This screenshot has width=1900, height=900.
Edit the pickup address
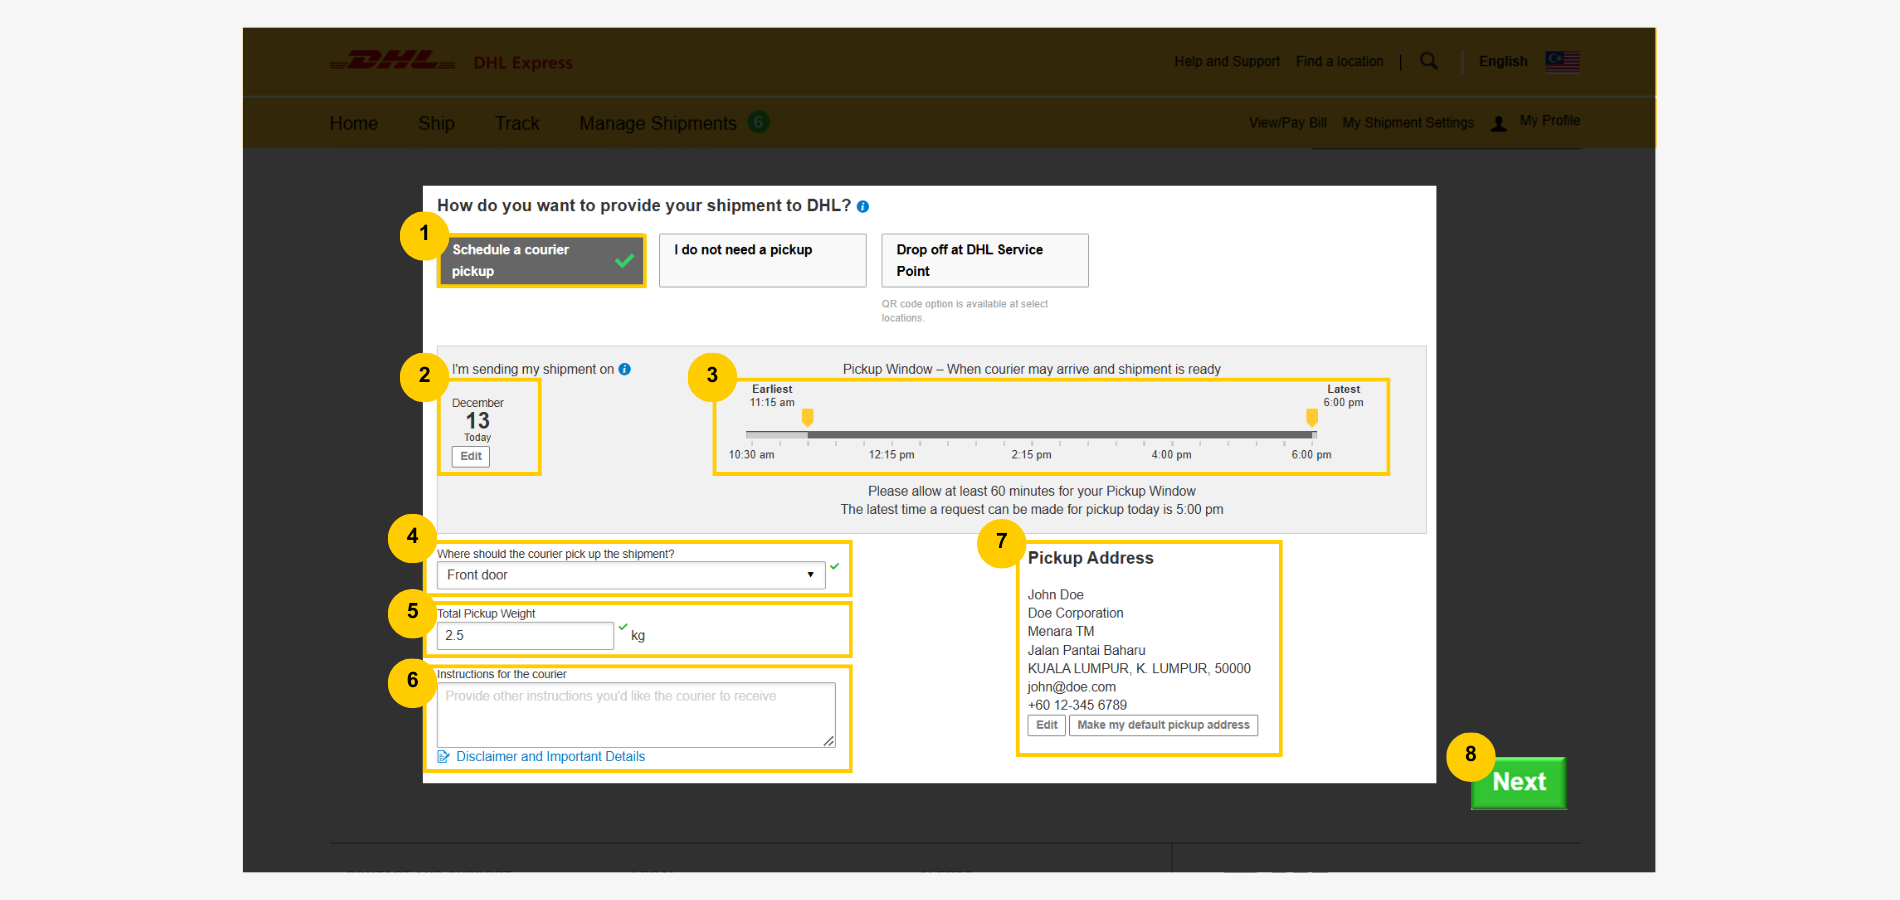[x=1047, y=725]
